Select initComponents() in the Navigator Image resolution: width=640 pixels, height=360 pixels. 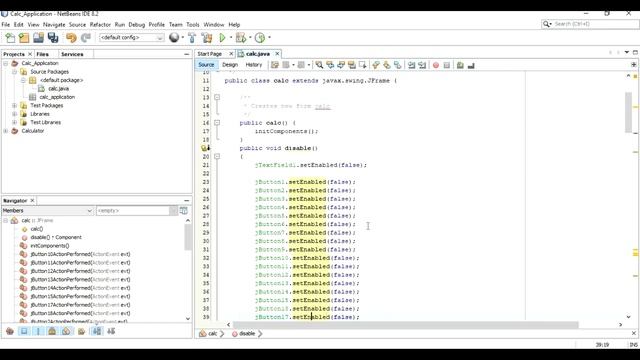tap(50, 246)
